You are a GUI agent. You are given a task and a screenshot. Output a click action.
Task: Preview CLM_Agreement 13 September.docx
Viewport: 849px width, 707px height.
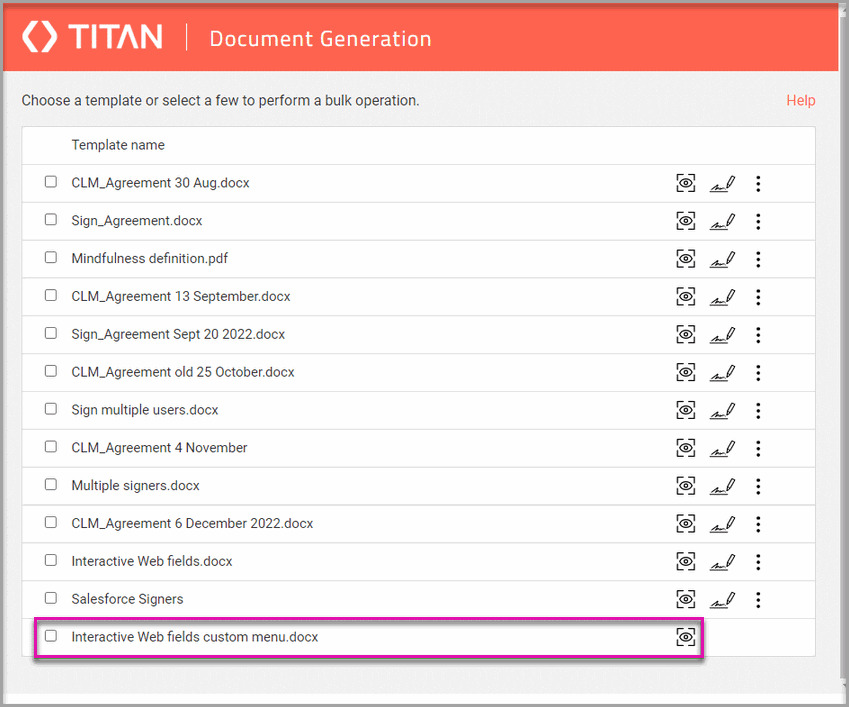click(x=685, y=297)
